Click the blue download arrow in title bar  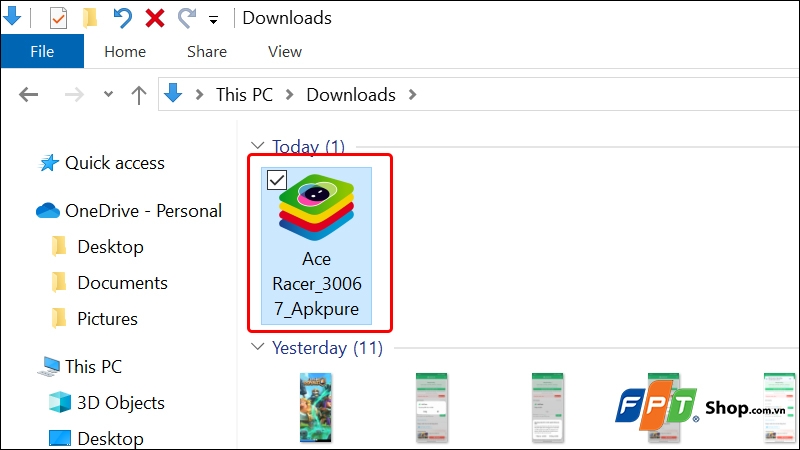coord(12,16)
